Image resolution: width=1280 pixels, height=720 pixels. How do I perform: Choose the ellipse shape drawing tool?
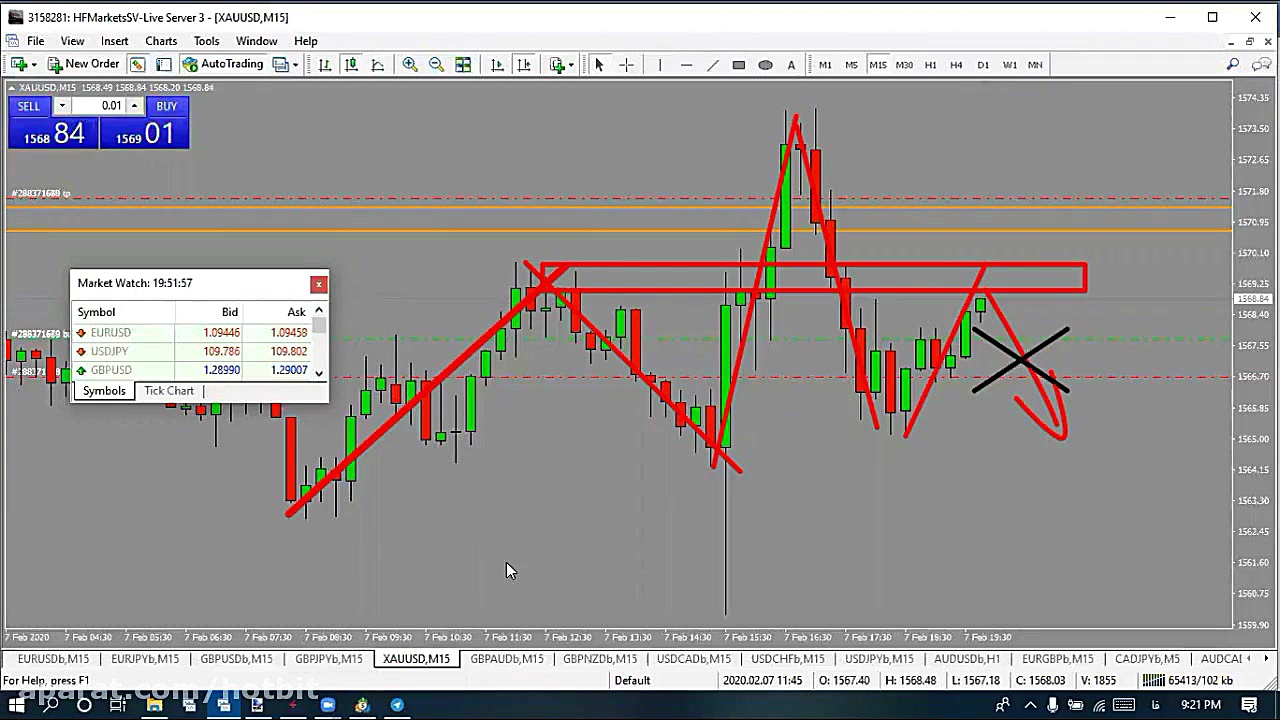[x=765, y=65]
